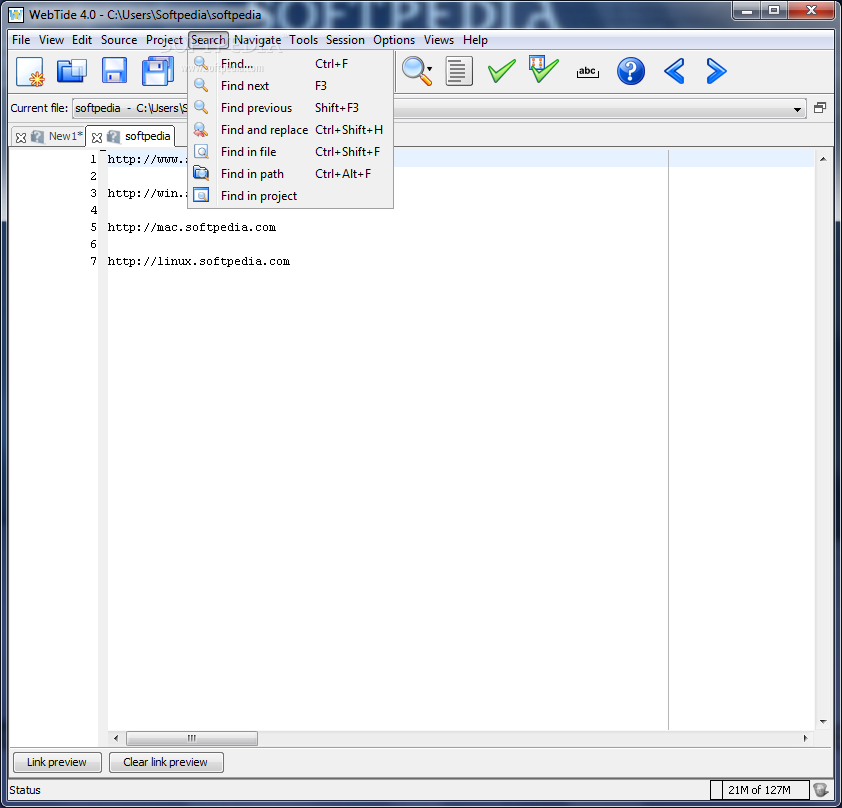Click the 21M of 127M memory bar
842x808 pixels.
tap(759, 790)
